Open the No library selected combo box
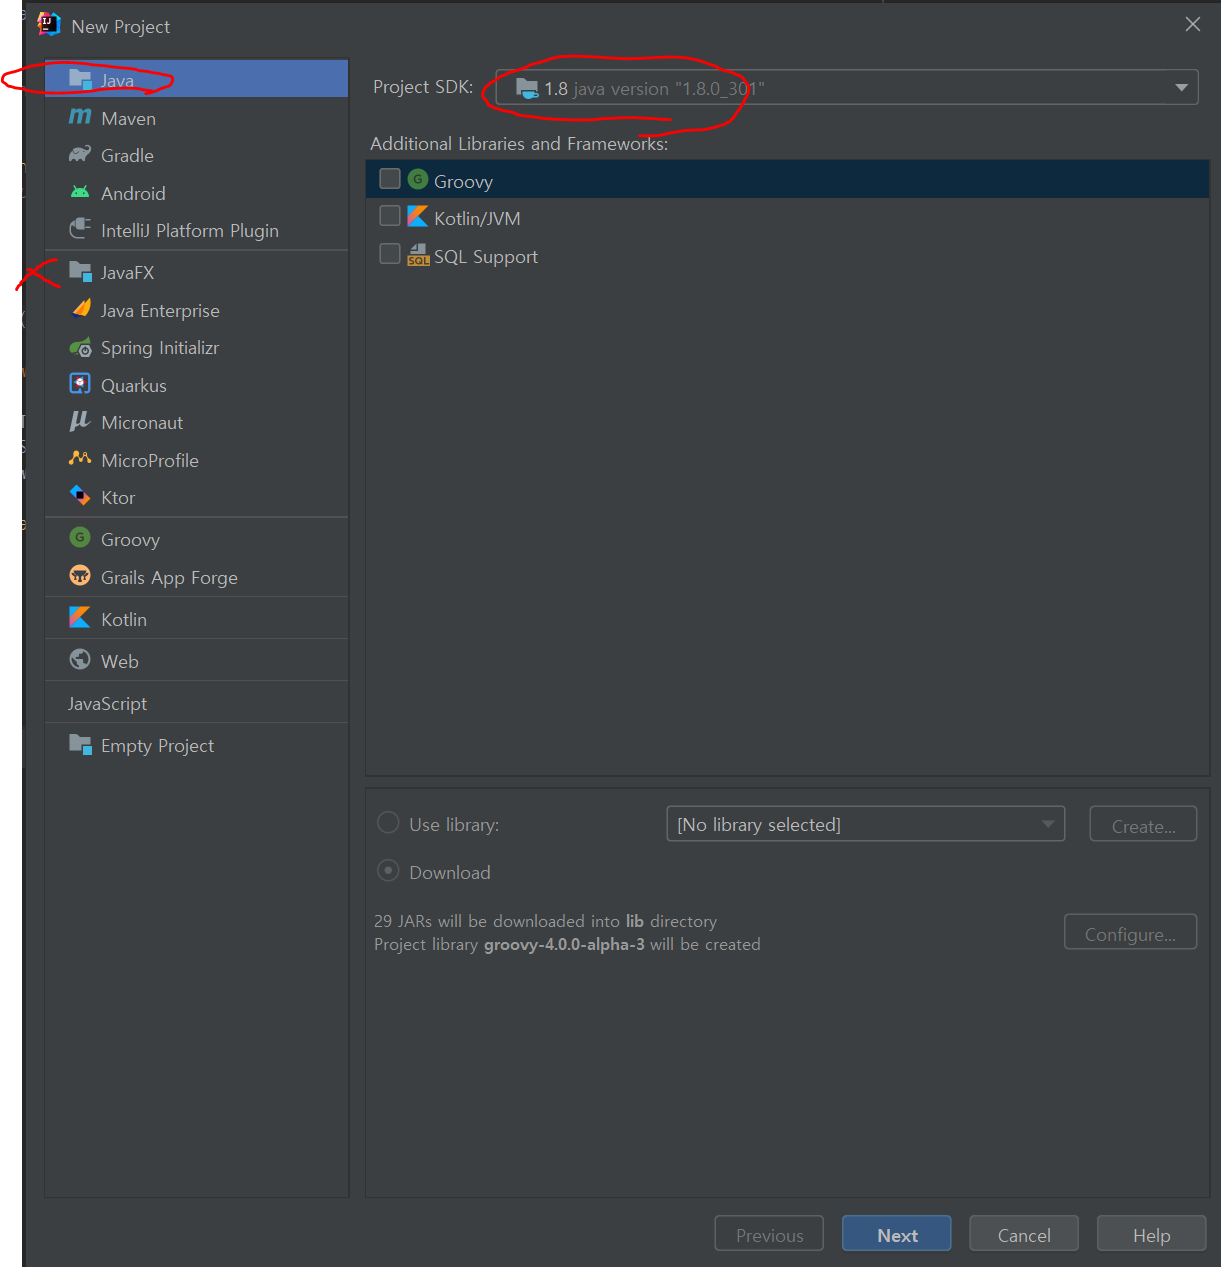 coord(865,824)
